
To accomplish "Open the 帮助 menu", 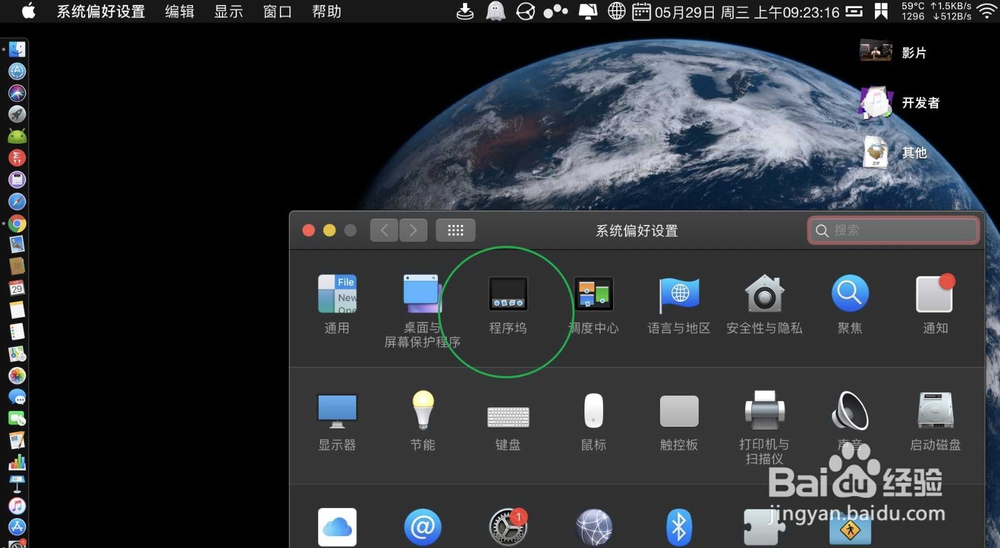I will [x=327, y=11].
